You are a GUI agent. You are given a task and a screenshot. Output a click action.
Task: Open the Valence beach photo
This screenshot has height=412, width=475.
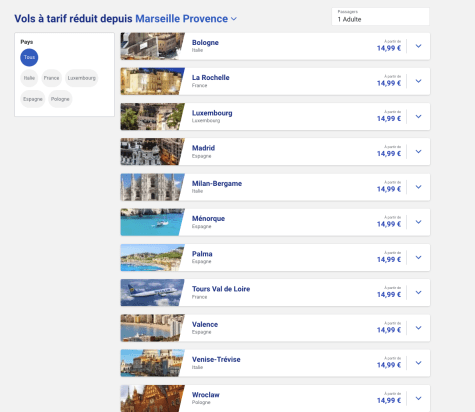click(152, 328)
